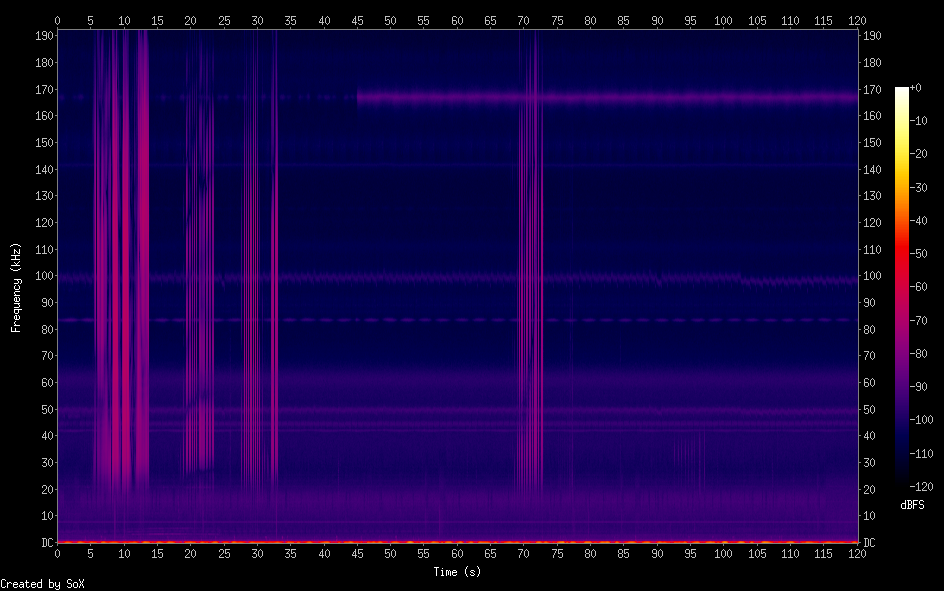Select the 60 tick on the bottom time axis
Screen dimensions: 944x591
[457, 553]
